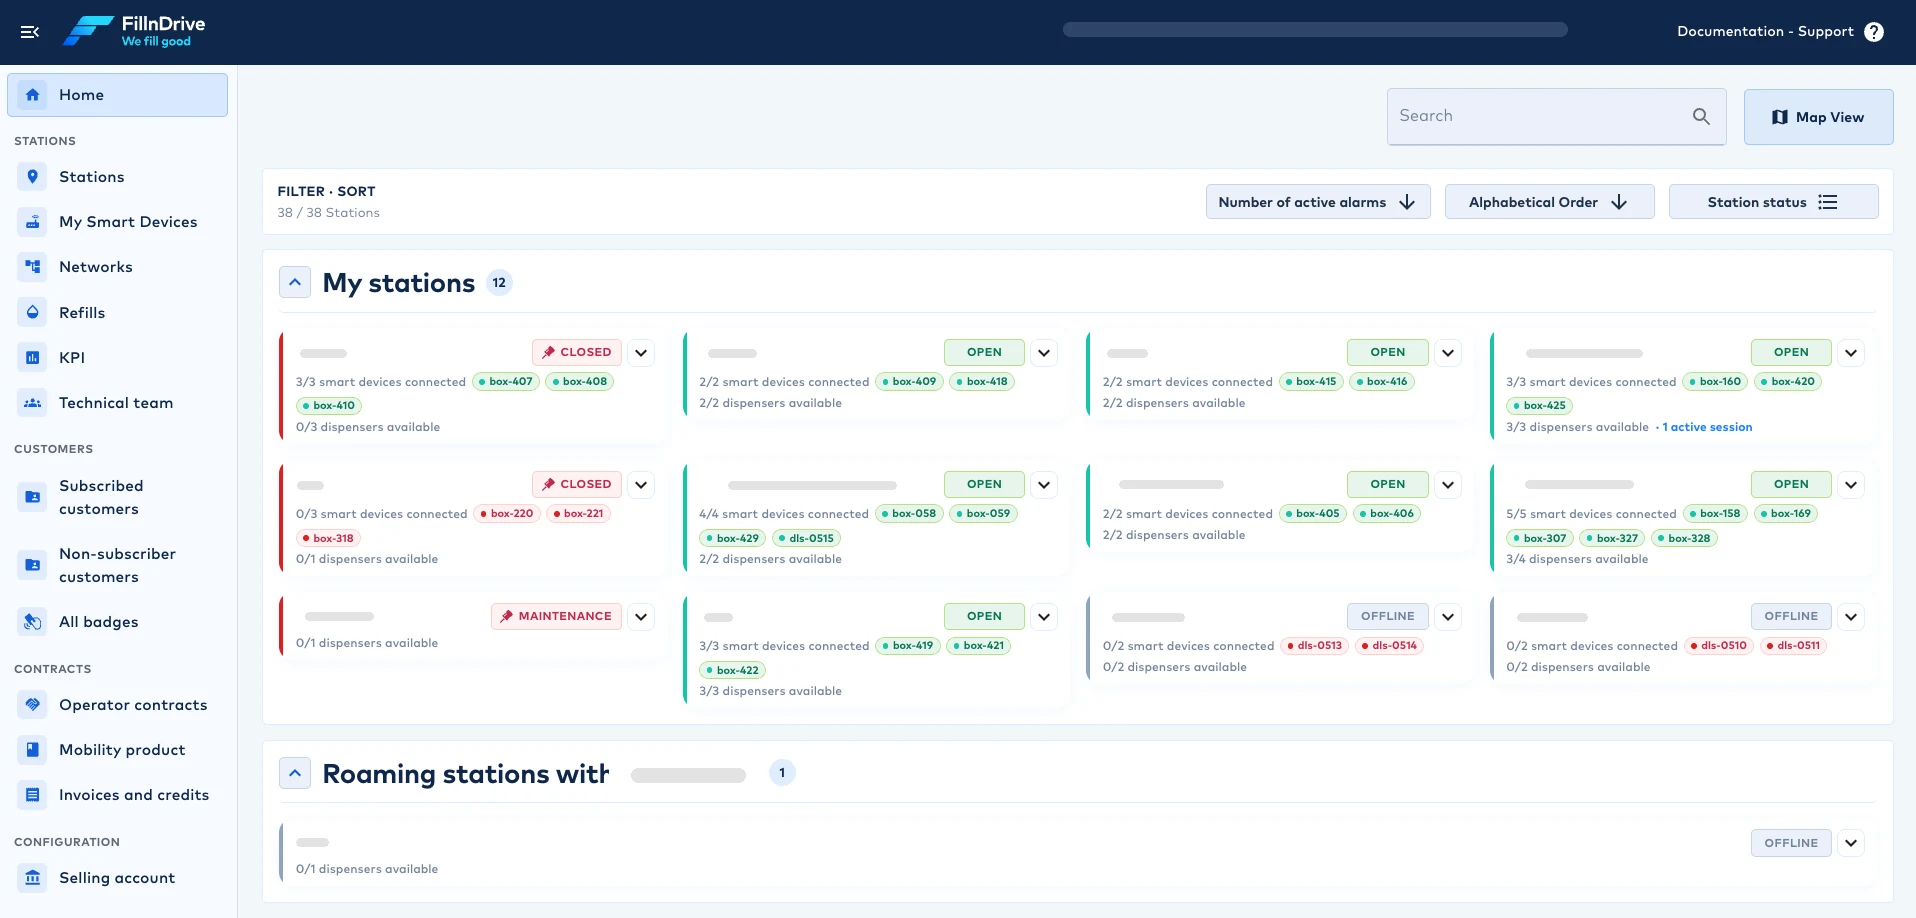Go to Home menu item
The image size is (1916, 918).
(117, 95)
